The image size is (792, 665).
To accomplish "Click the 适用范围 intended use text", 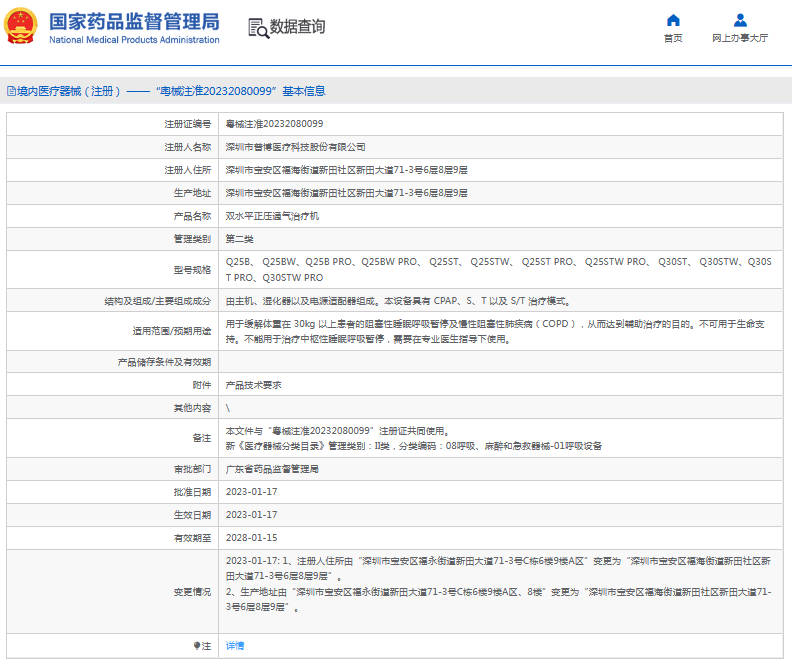I will [x=495, y=331].
